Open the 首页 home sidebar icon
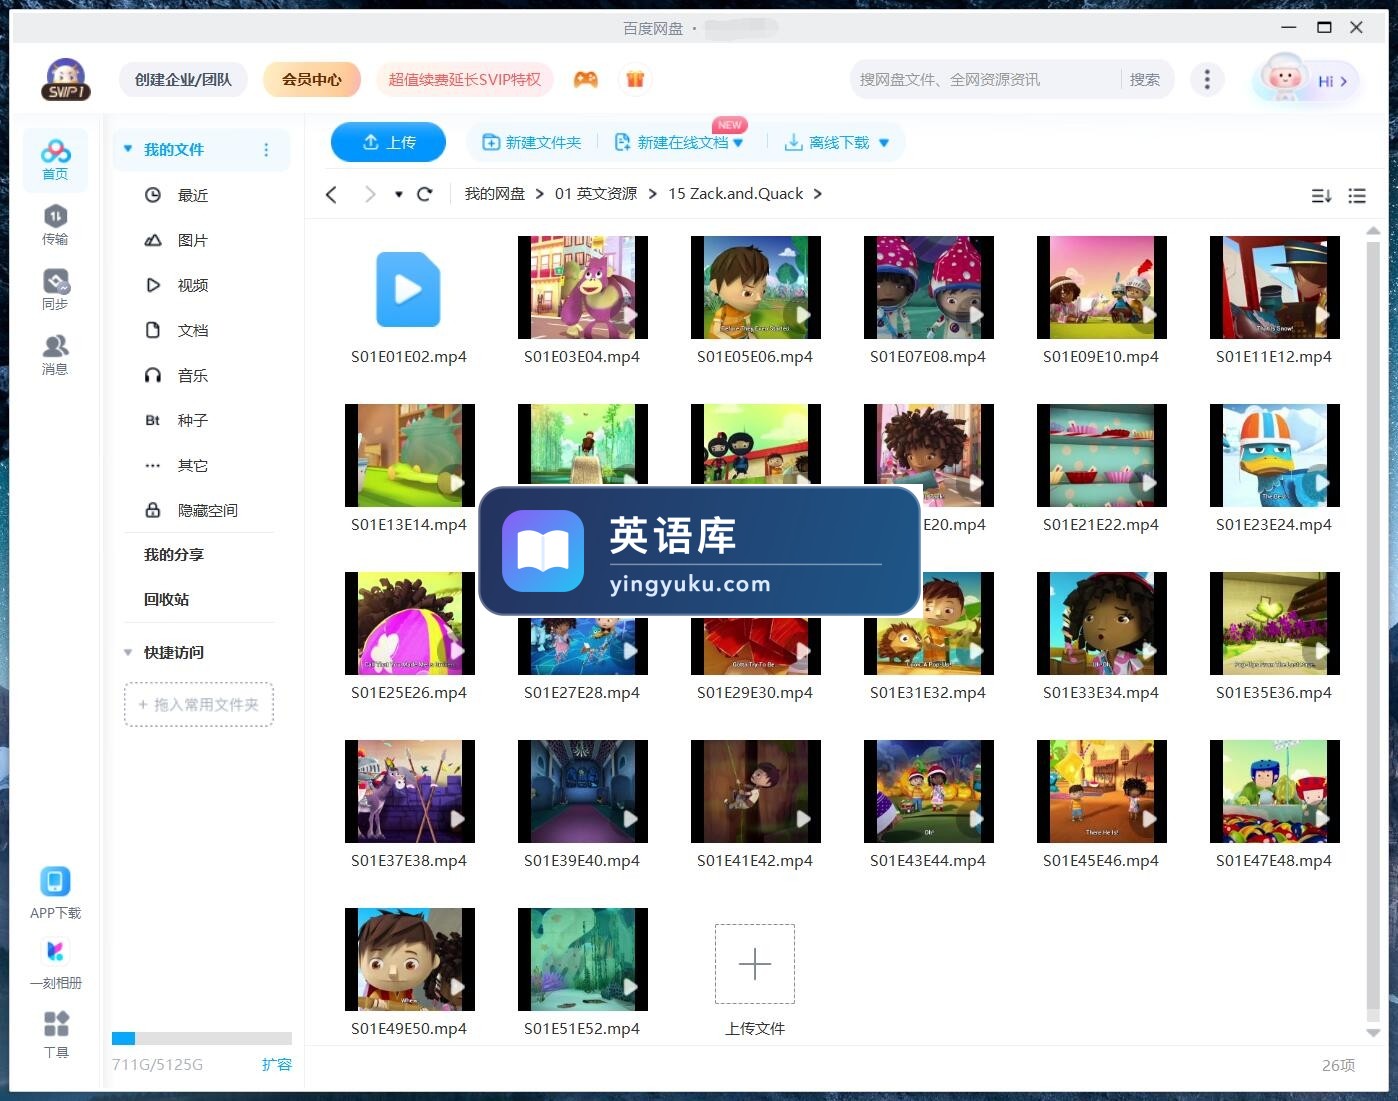1398x1101 pixels. point(55,160)
